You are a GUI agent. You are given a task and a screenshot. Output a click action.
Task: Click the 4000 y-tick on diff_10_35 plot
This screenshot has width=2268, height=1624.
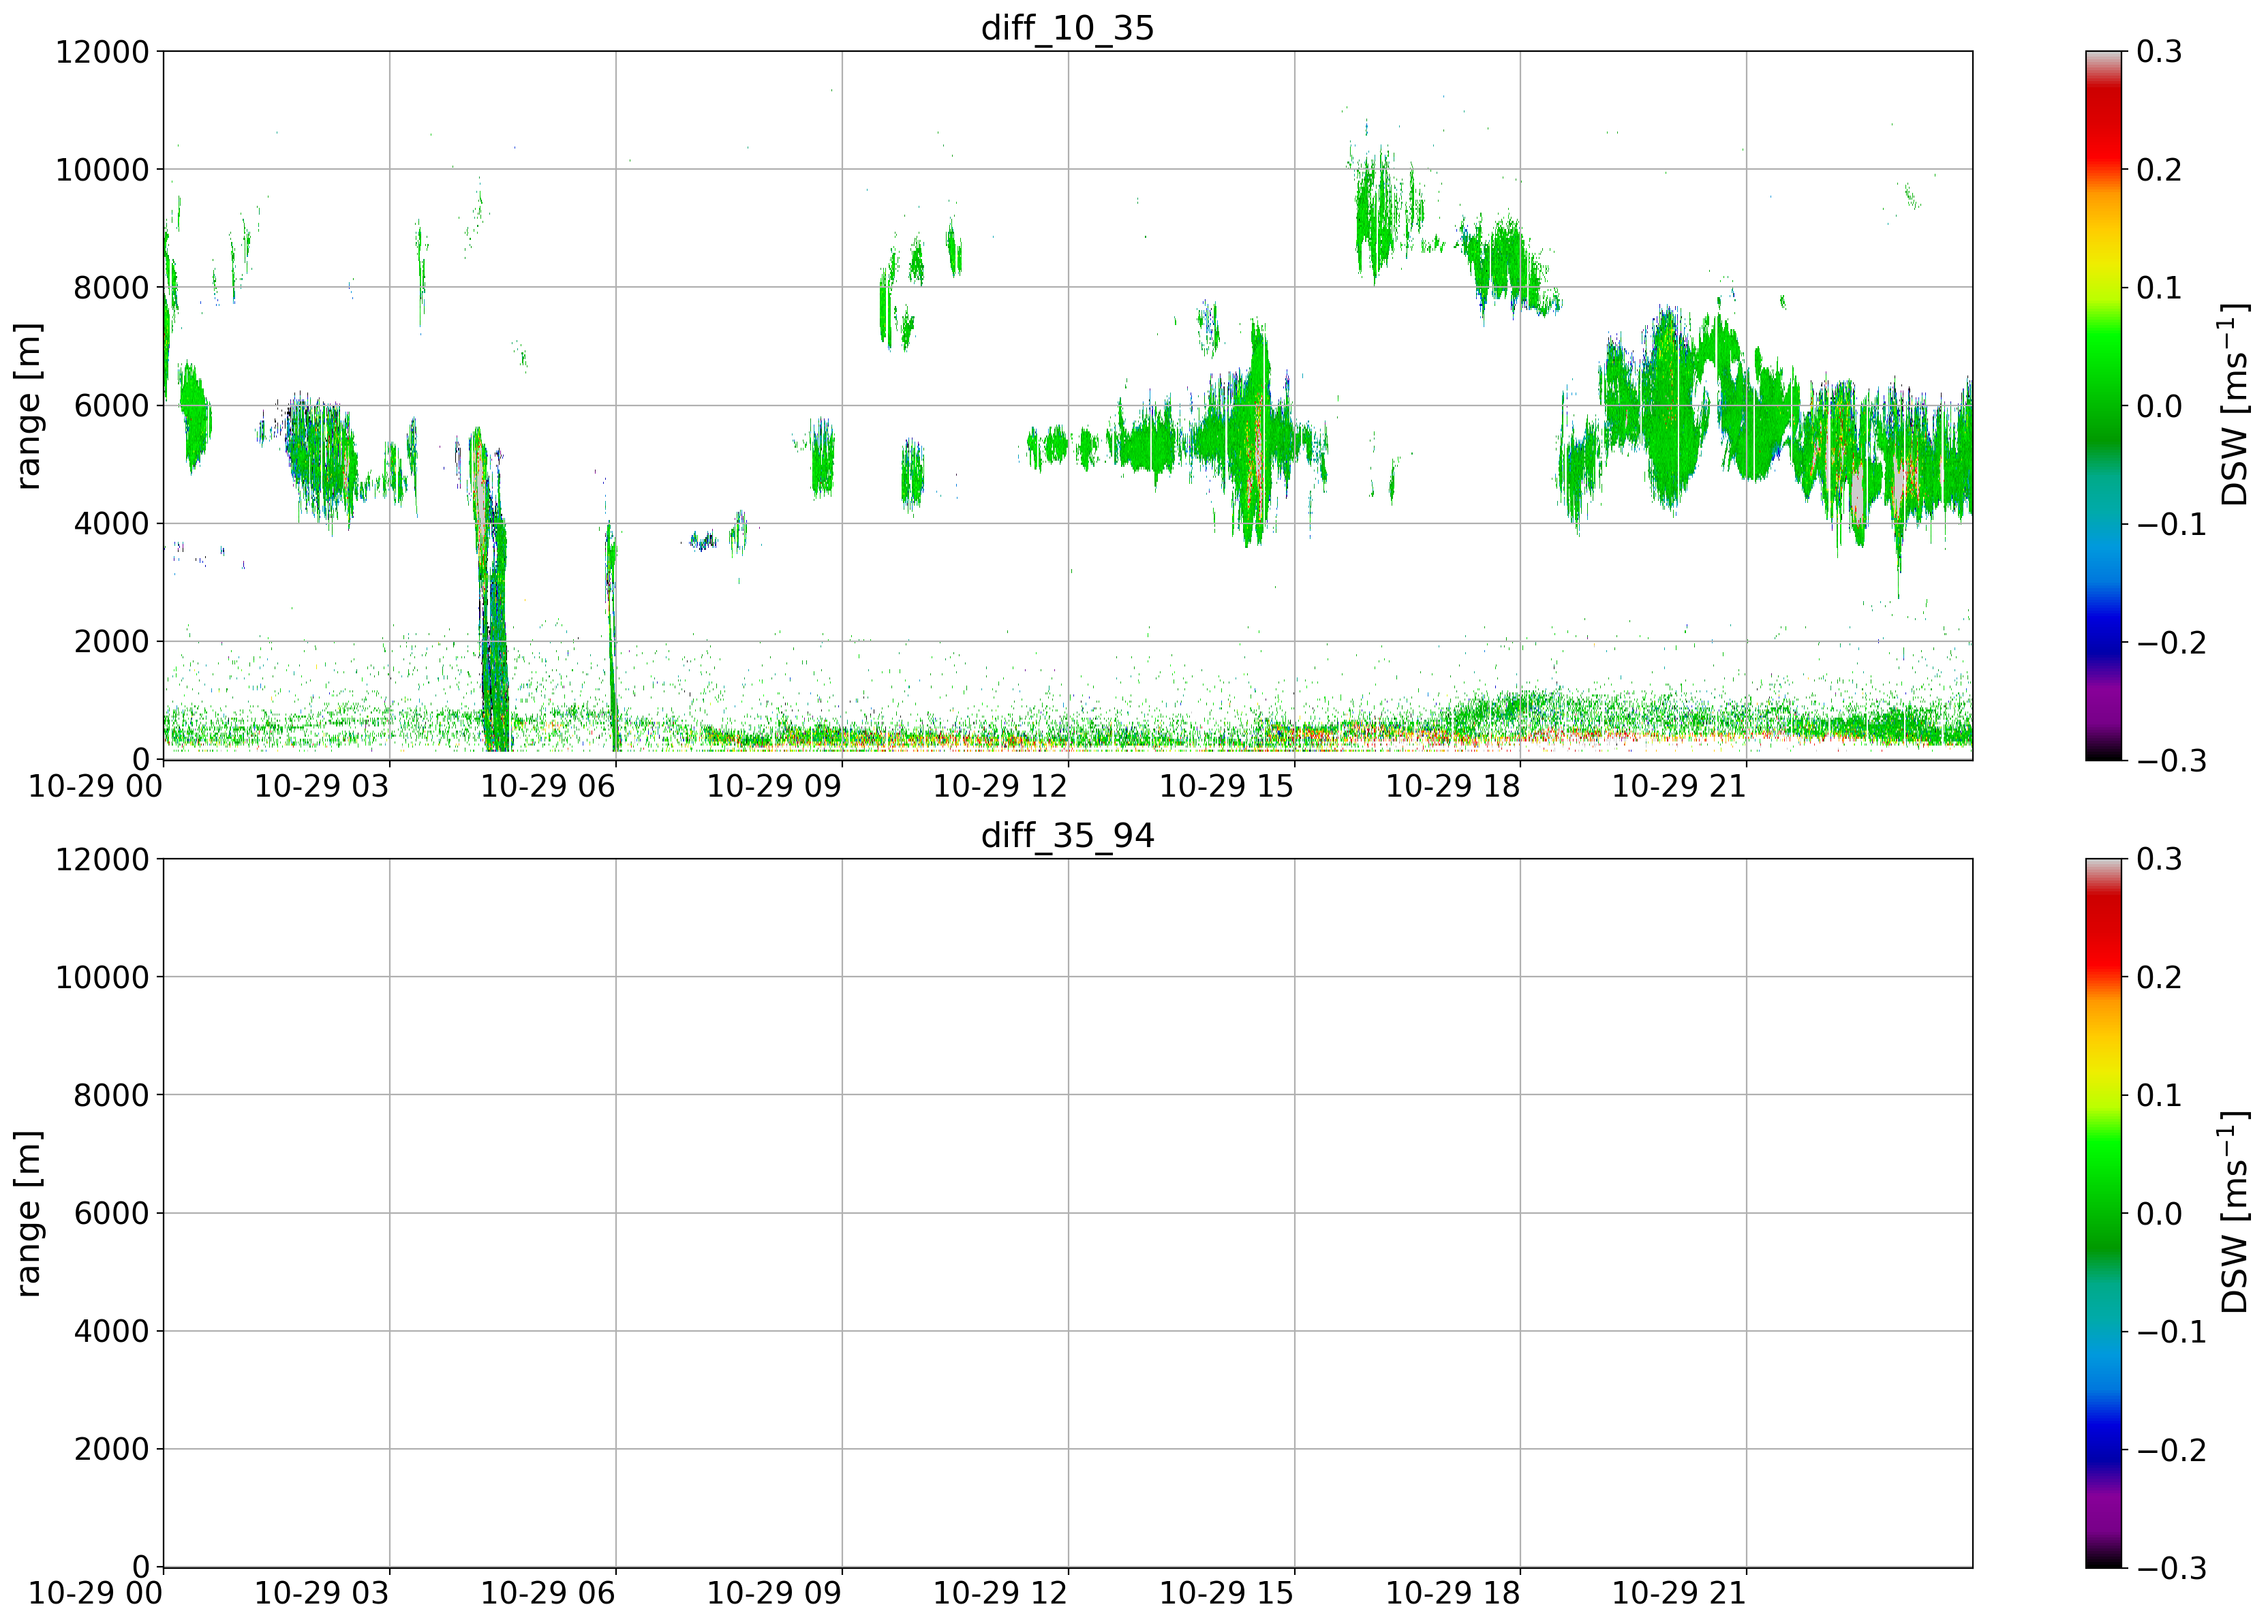click(111, 524)
